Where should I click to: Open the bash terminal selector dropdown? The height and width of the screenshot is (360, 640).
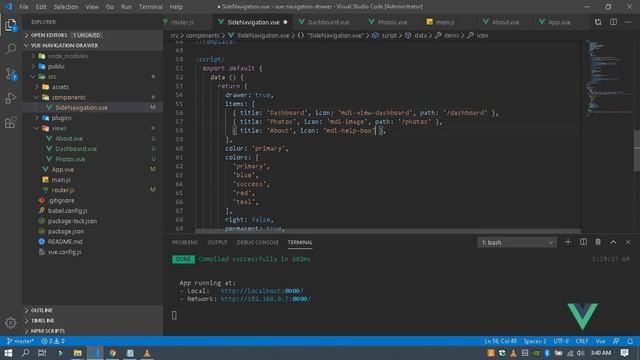click(x=517, y=242)
